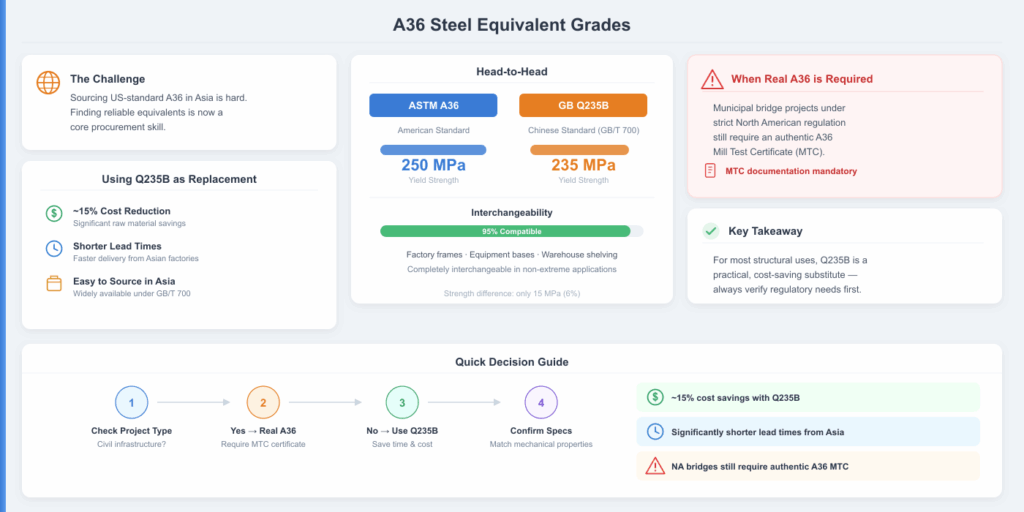Click the clock icon beside Shorter Lead Times

tap(54, 248)
